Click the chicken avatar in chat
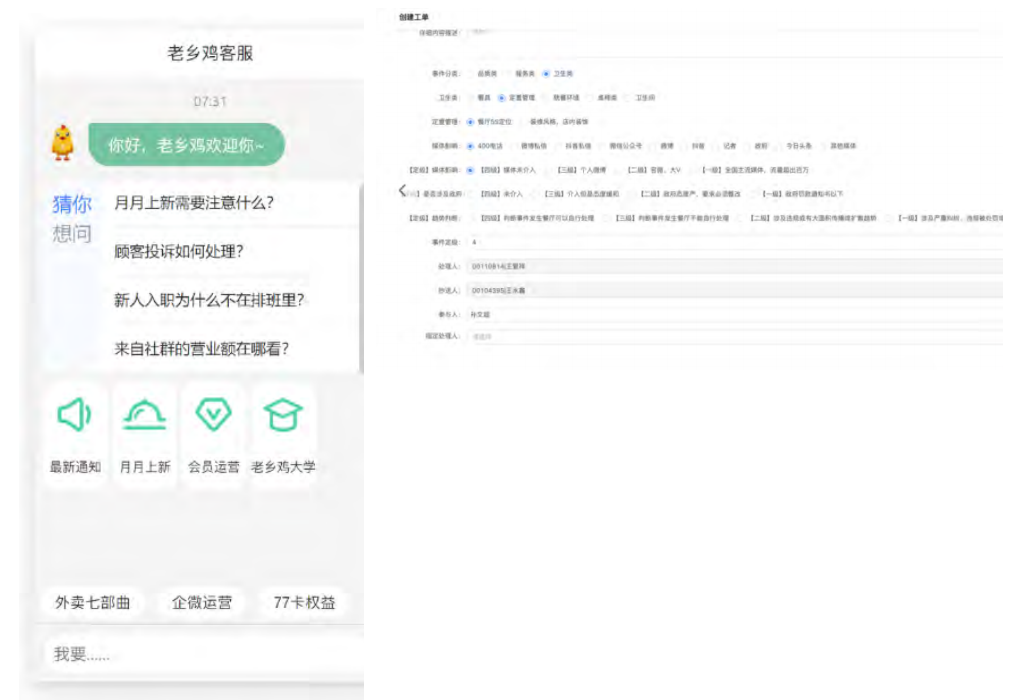The image size is (1024, 700). pyautogui.click(x=63, y=143)
